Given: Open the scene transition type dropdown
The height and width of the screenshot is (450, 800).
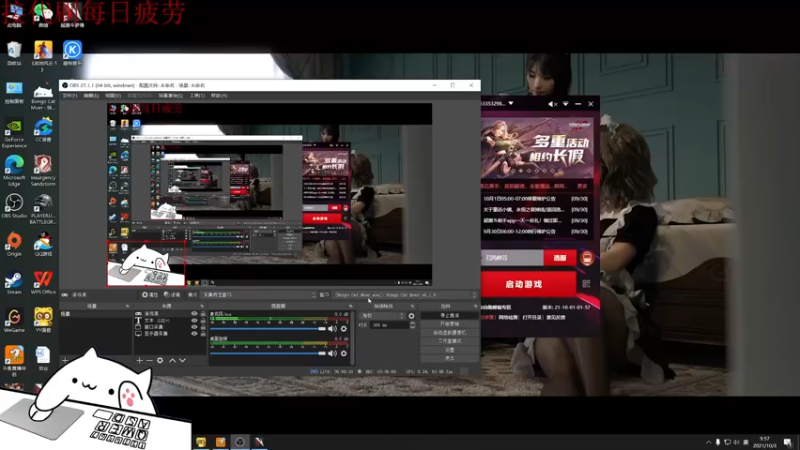Looking at the screenshot, I should click(382, 316).
